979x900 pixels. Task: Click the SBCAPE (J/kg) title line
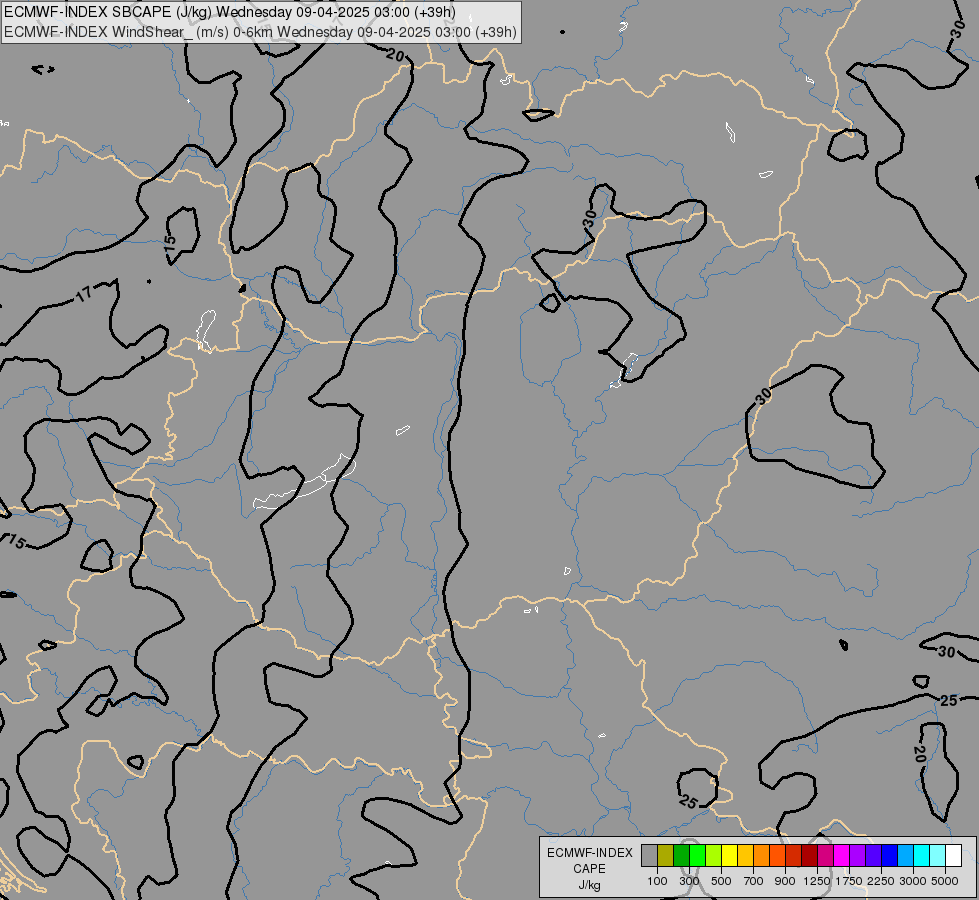tap(230, 12)
